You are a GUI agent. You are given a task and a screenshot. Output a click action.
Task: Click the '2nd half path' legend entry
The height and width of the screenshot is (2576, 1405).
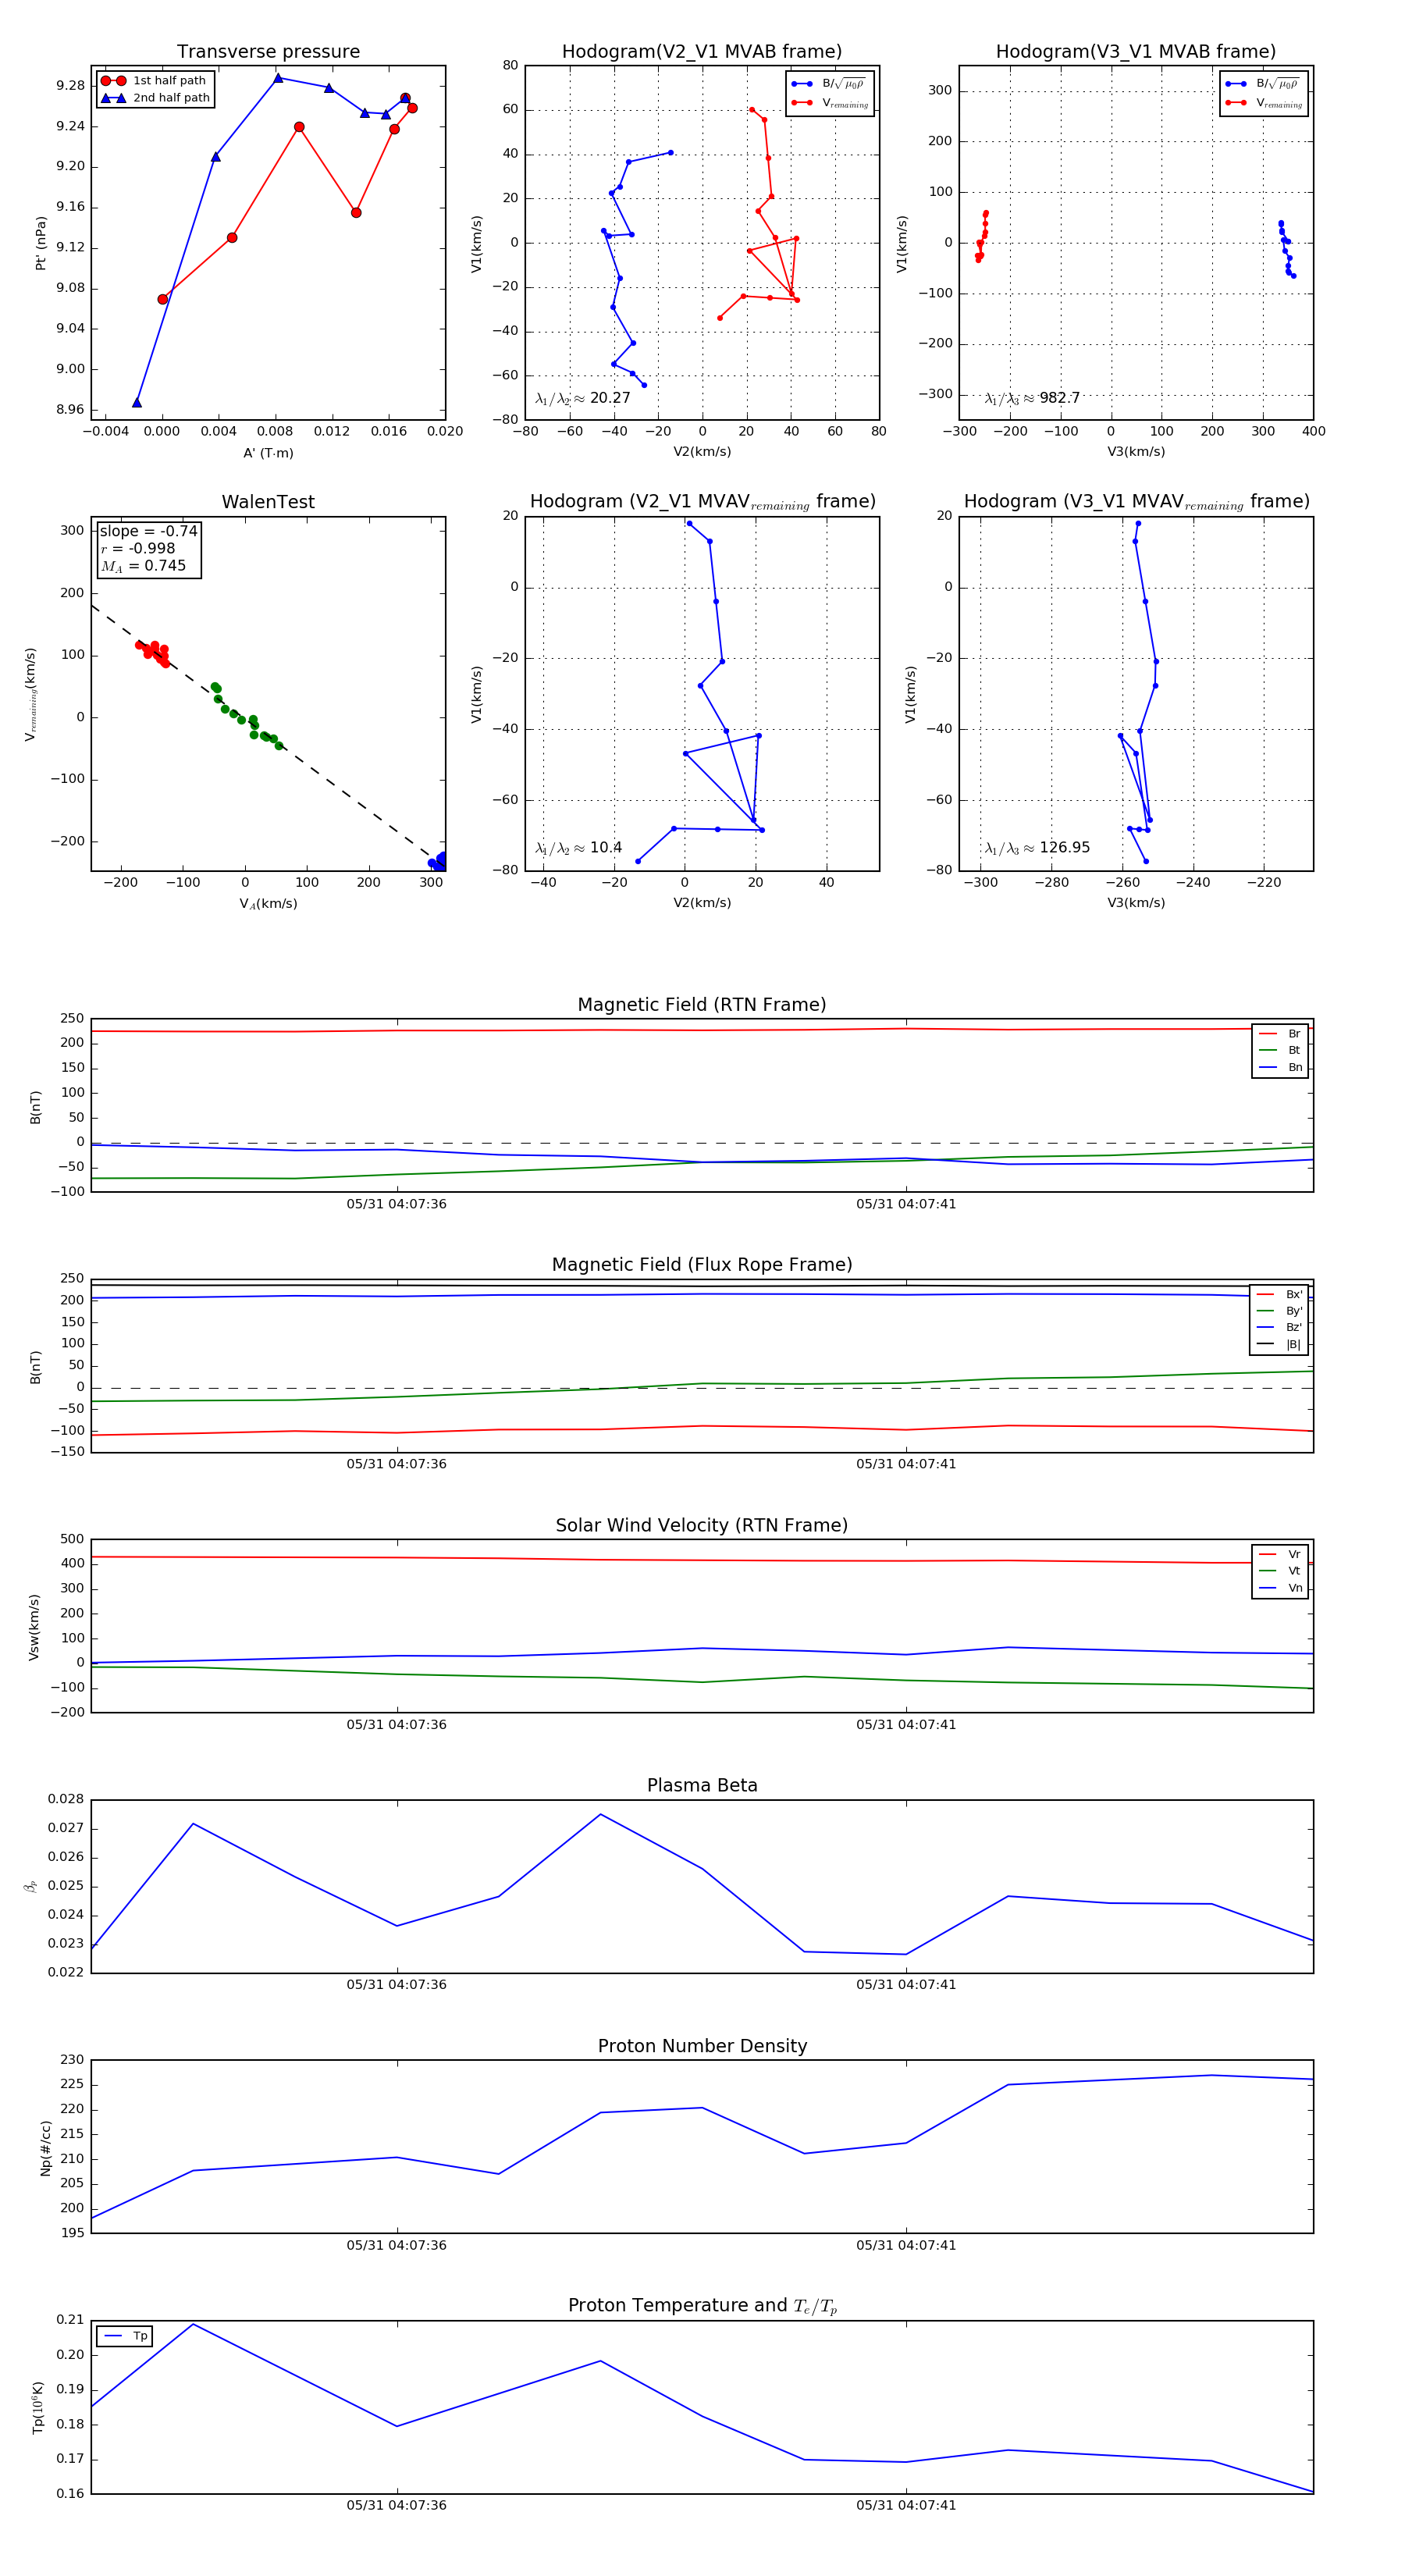pyautogui.click(x=155, y=98)
